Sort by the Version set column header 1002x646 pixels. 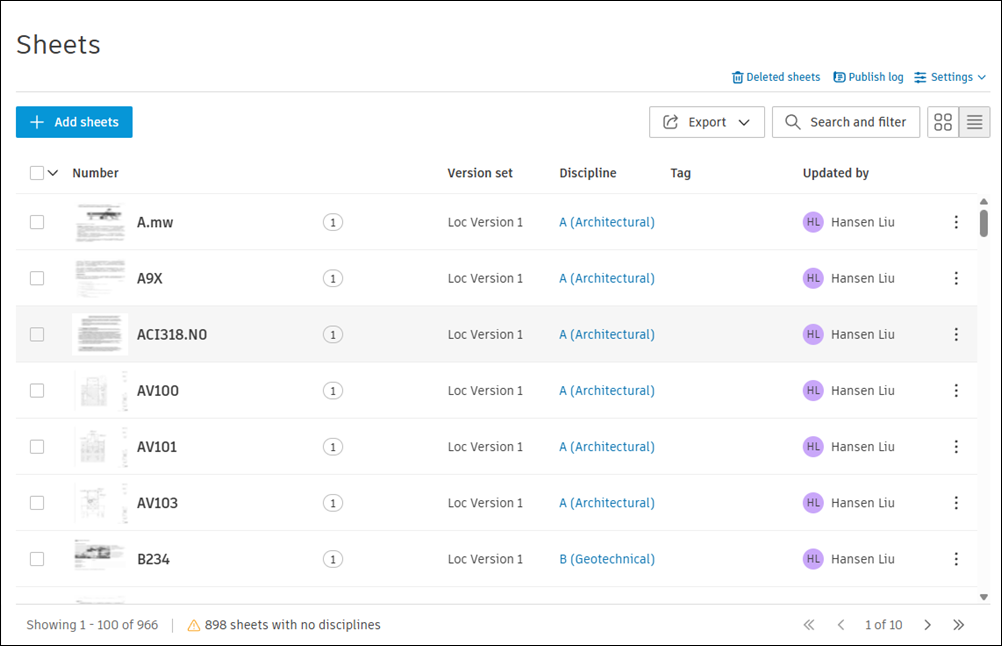coord(480,173)
